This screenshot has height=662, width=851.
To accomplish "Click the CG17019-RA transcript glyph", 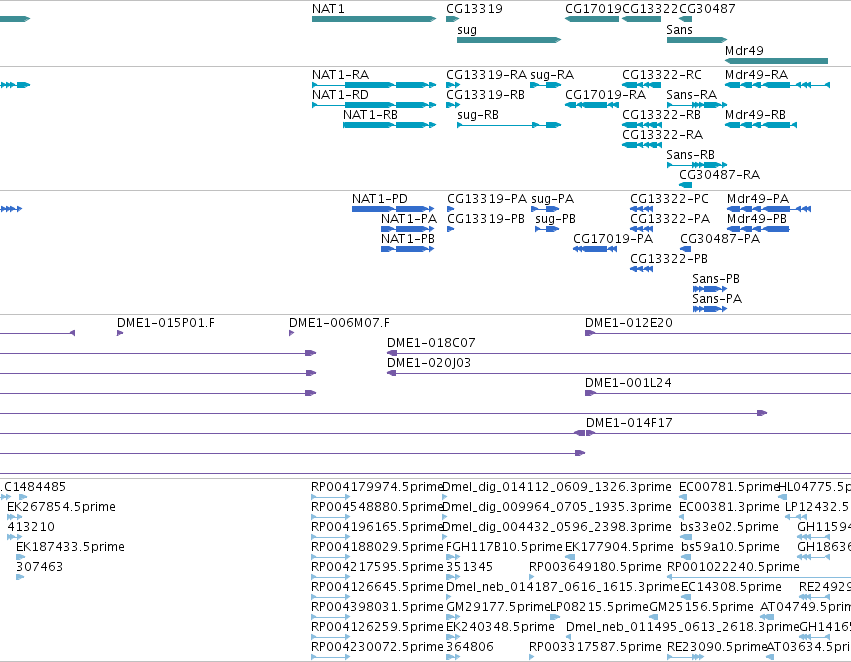I will tap(592, 105).
